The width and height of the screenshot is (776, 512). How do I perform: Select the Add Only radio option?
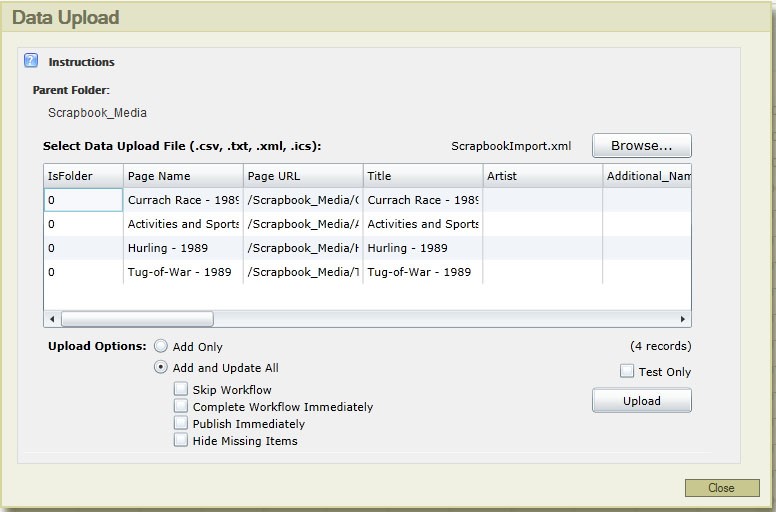[x=160, y=346]
